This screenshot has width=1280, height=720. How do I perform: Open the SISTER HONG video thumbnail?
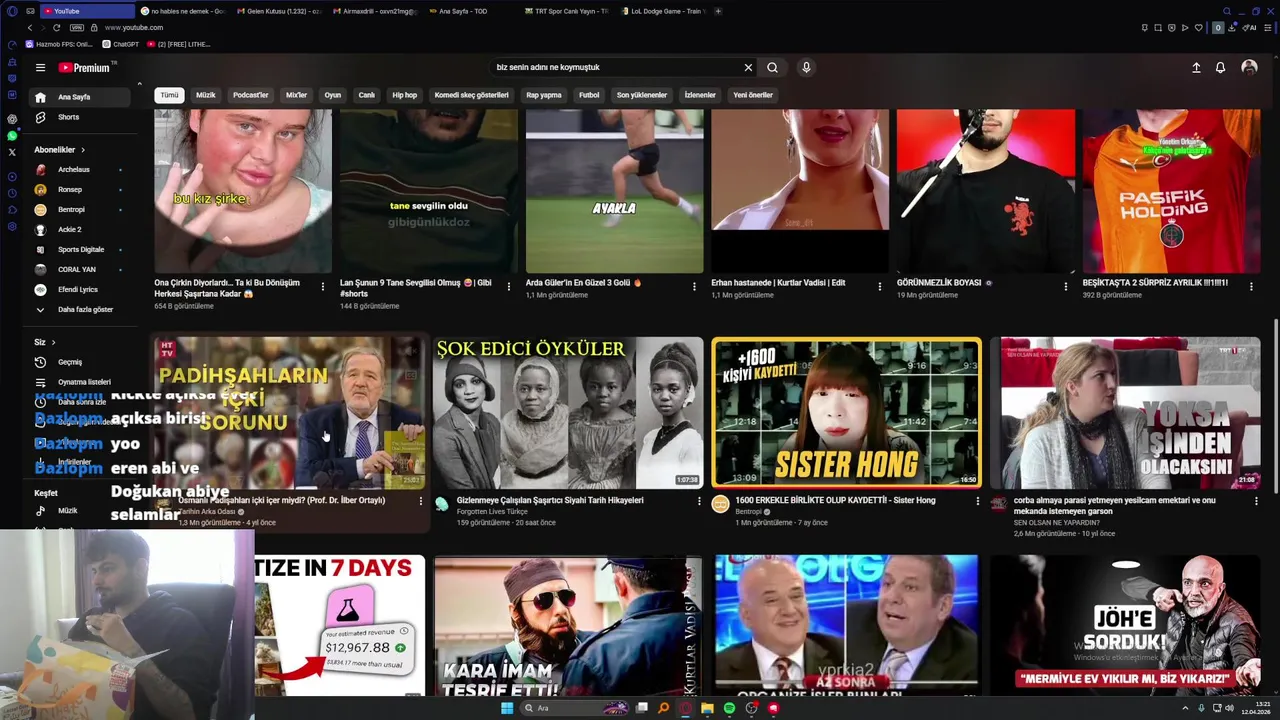[846, 413]
